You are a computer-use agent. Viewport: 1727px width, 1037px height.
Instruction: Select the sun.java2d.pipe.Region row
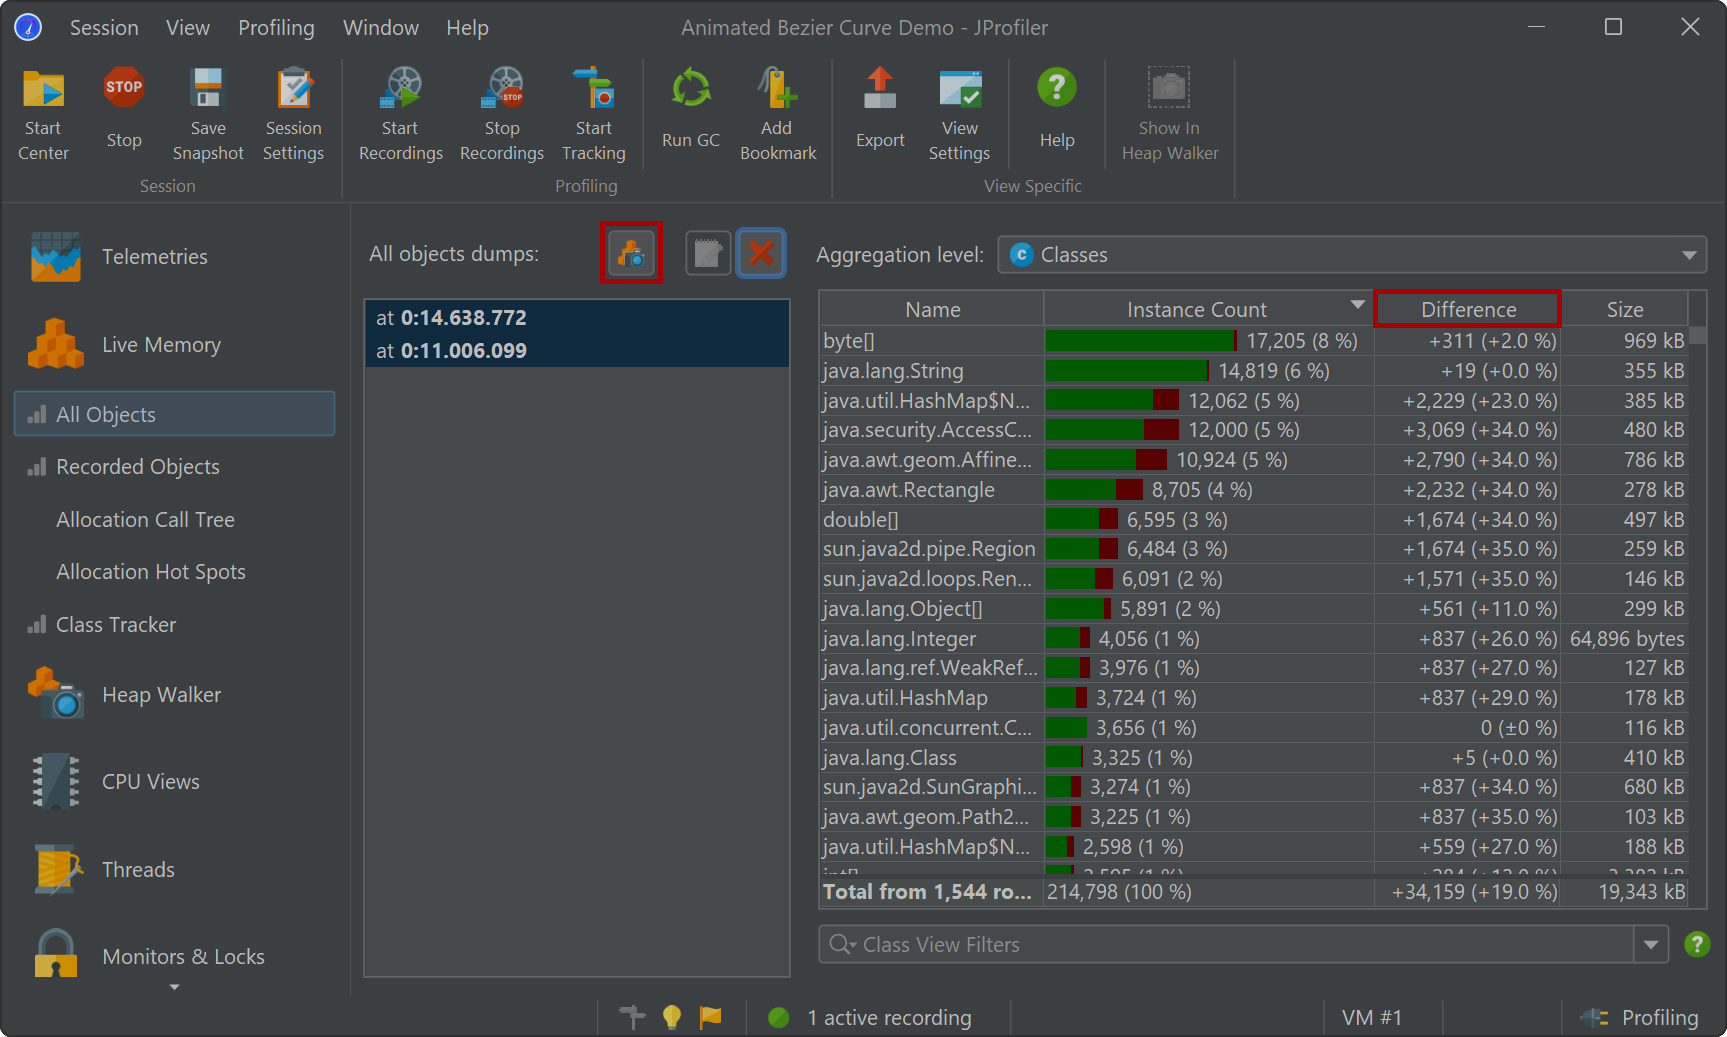1254,549
